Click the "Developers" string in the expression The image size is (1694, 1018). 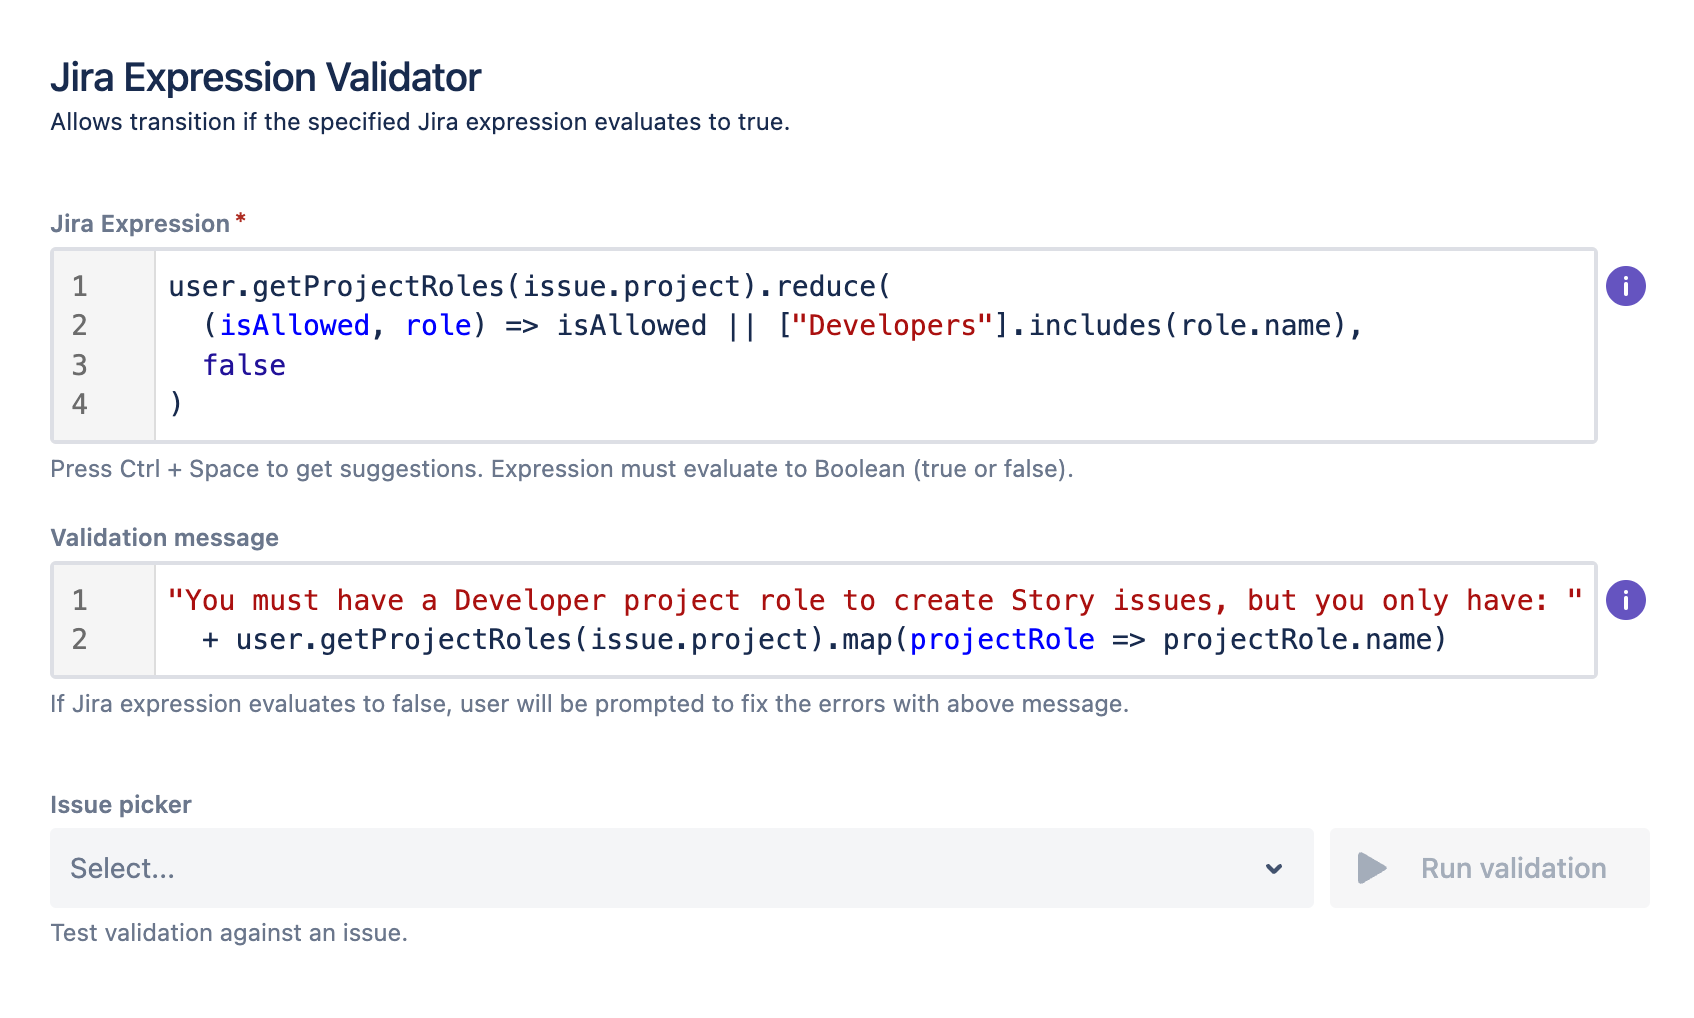pos(892,326)
